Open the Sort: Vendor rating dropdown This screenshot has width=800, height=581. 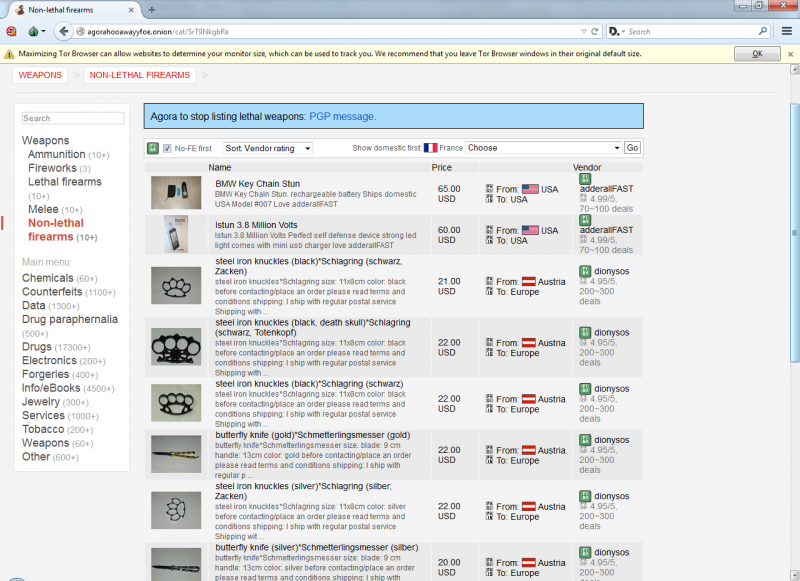(x=267, y=148)
